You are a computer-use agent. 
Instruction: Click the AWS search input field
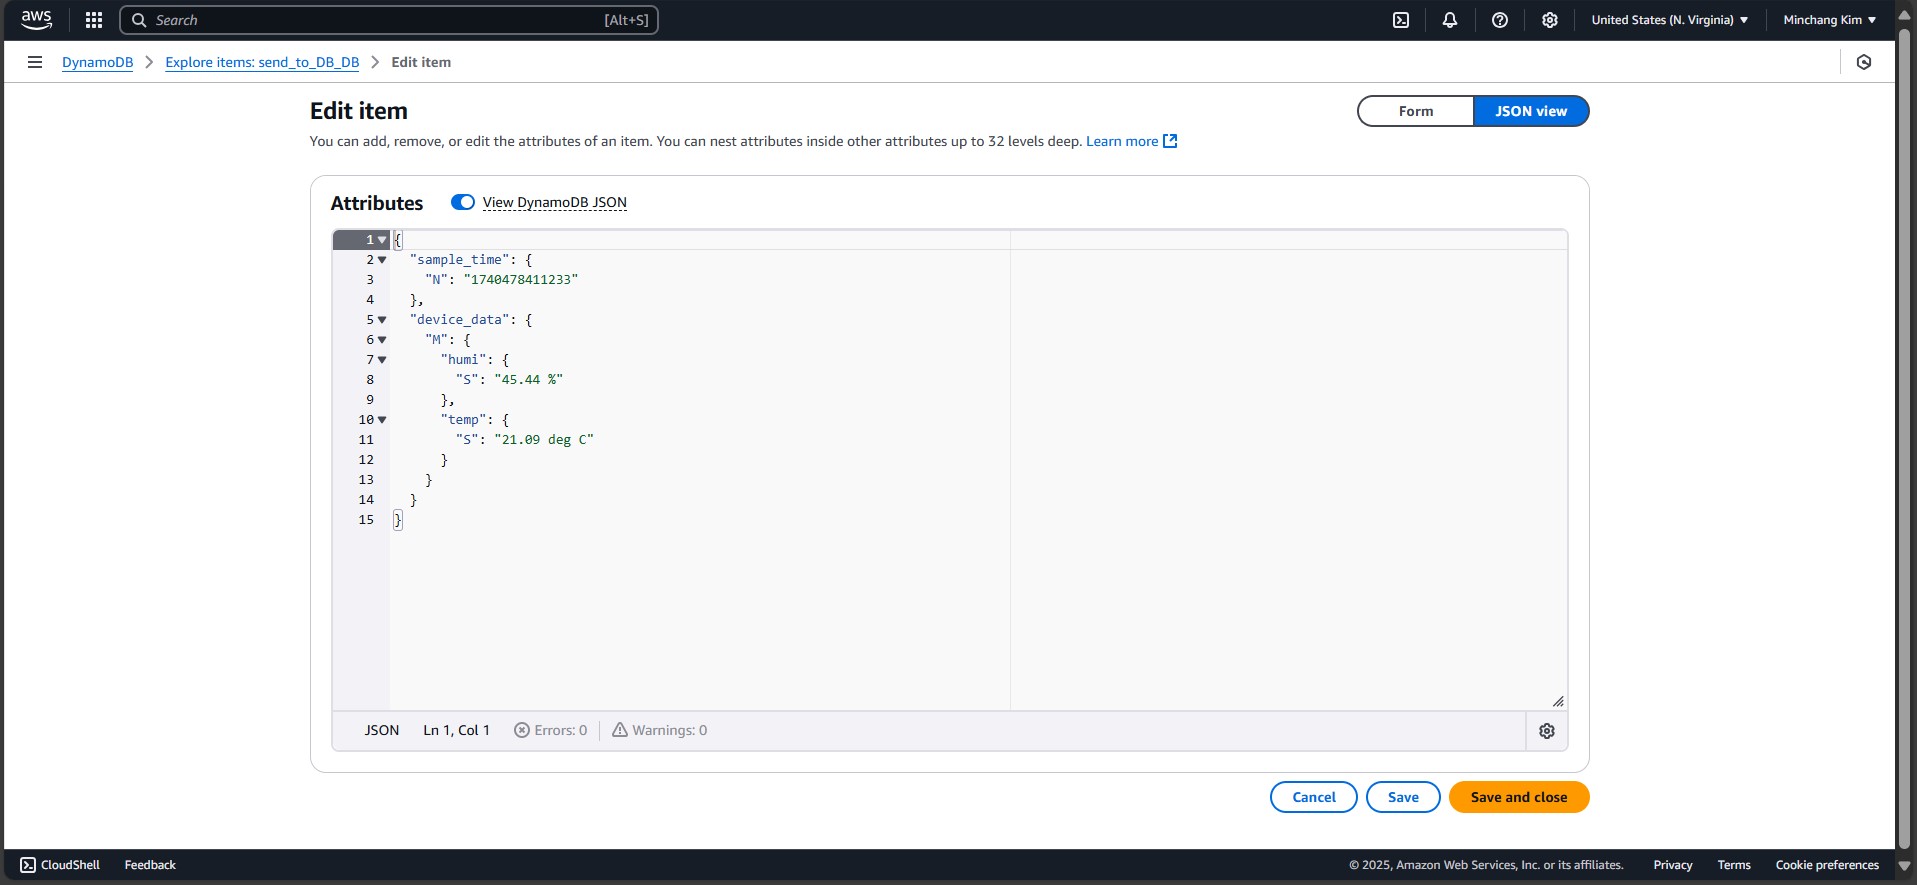coord(389,20)
